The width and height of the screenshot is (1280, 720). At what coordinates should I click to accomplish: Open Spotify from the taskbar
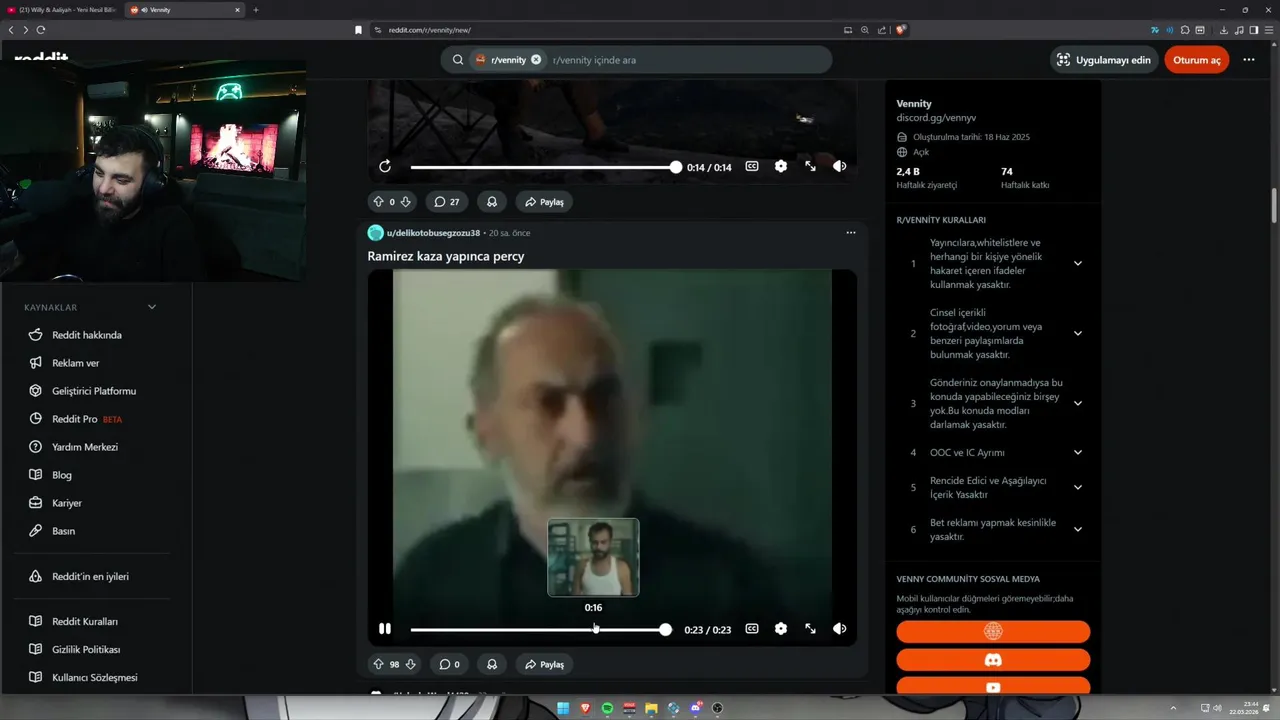tap(607, 708)
